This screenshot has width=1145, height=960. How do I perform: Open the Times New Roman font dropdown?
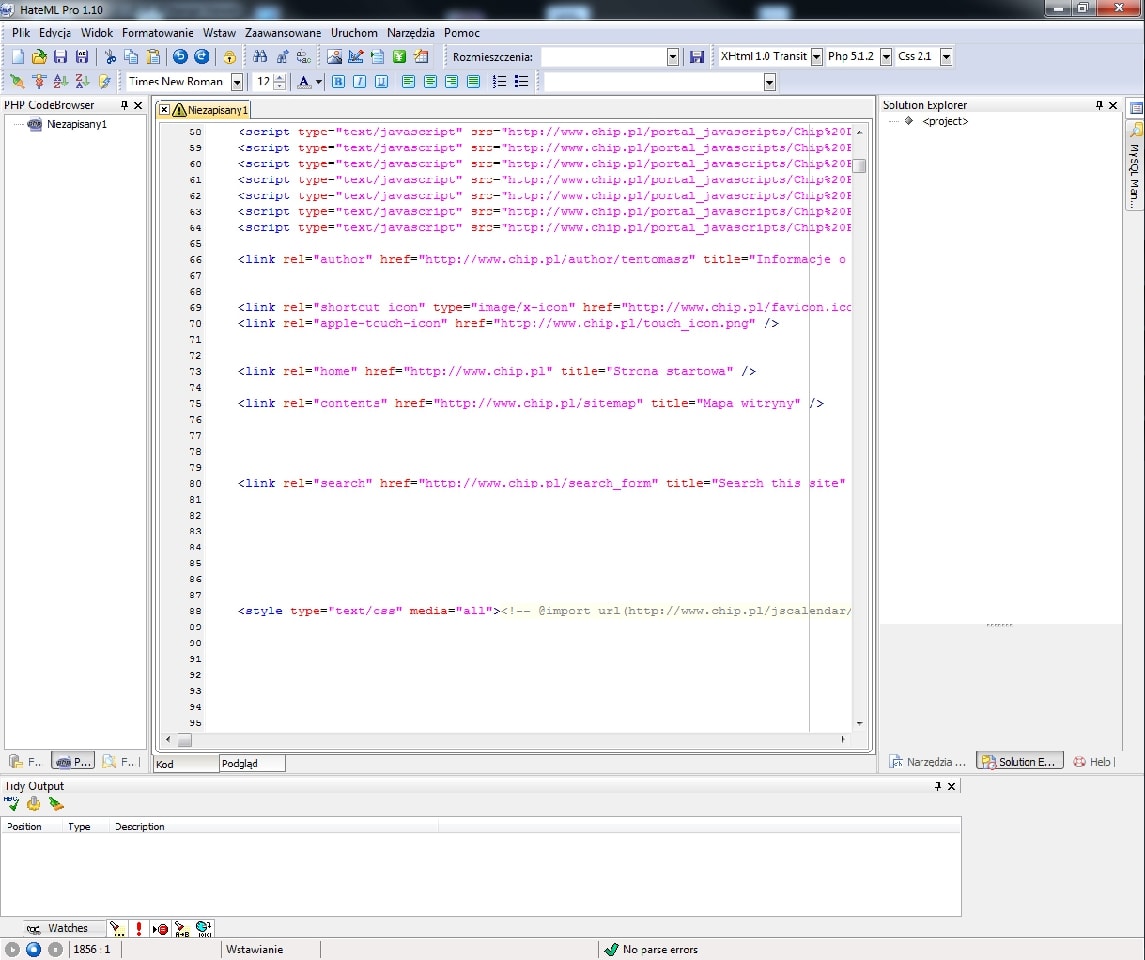(235, 81)
